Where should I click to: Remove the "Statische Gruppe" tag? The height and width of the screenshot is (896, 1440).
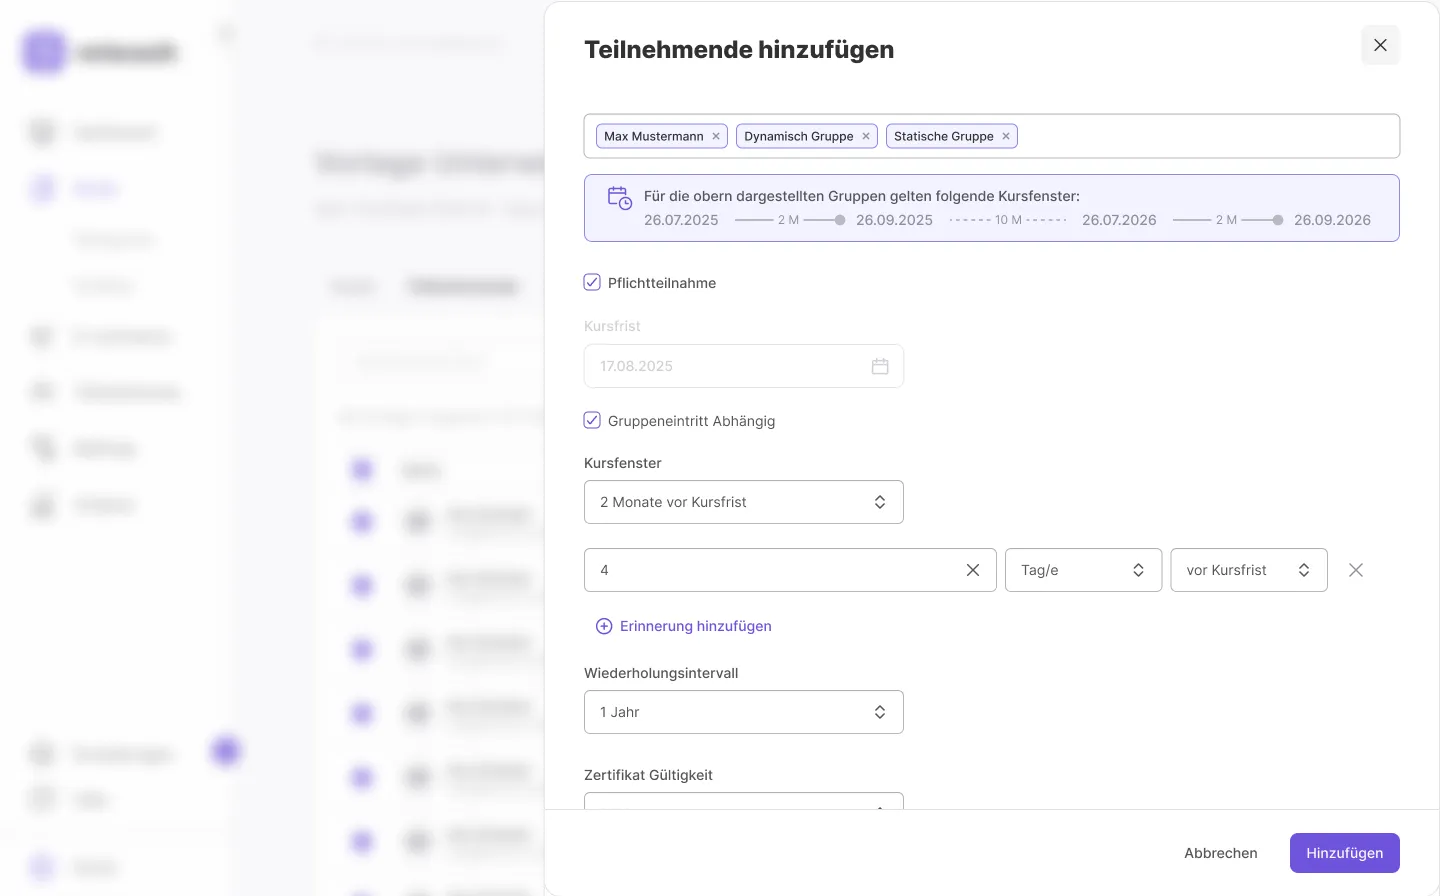[x=1005, y=136]
